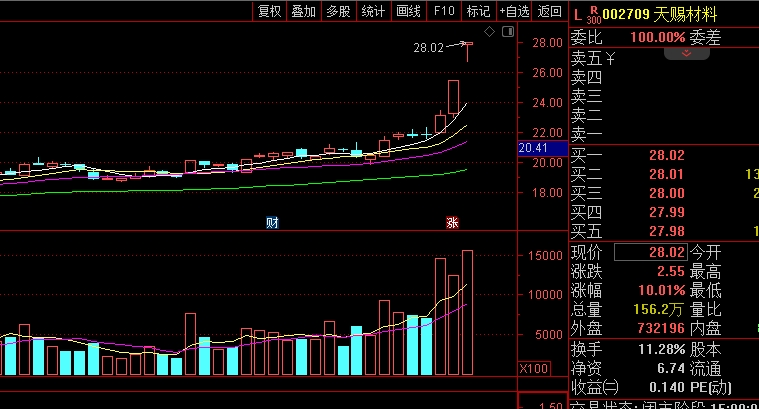Select 买一 price 28.02
This screenshot has width=759, height=409.
point(667,155)
